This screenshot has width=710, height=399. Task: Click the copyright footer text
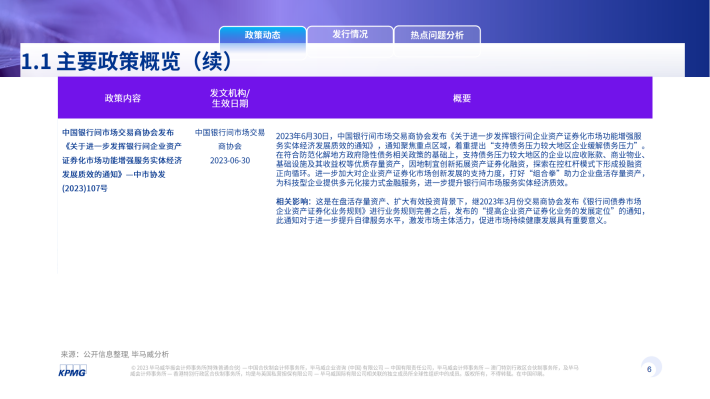pos(355,371)
